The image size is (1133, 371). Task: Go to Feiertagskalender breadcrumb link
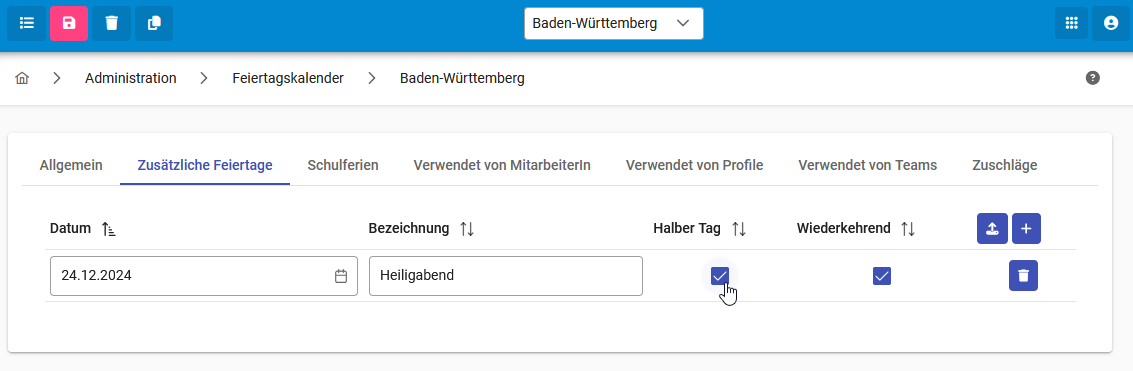pyautogui.click(x=288, y=78)
